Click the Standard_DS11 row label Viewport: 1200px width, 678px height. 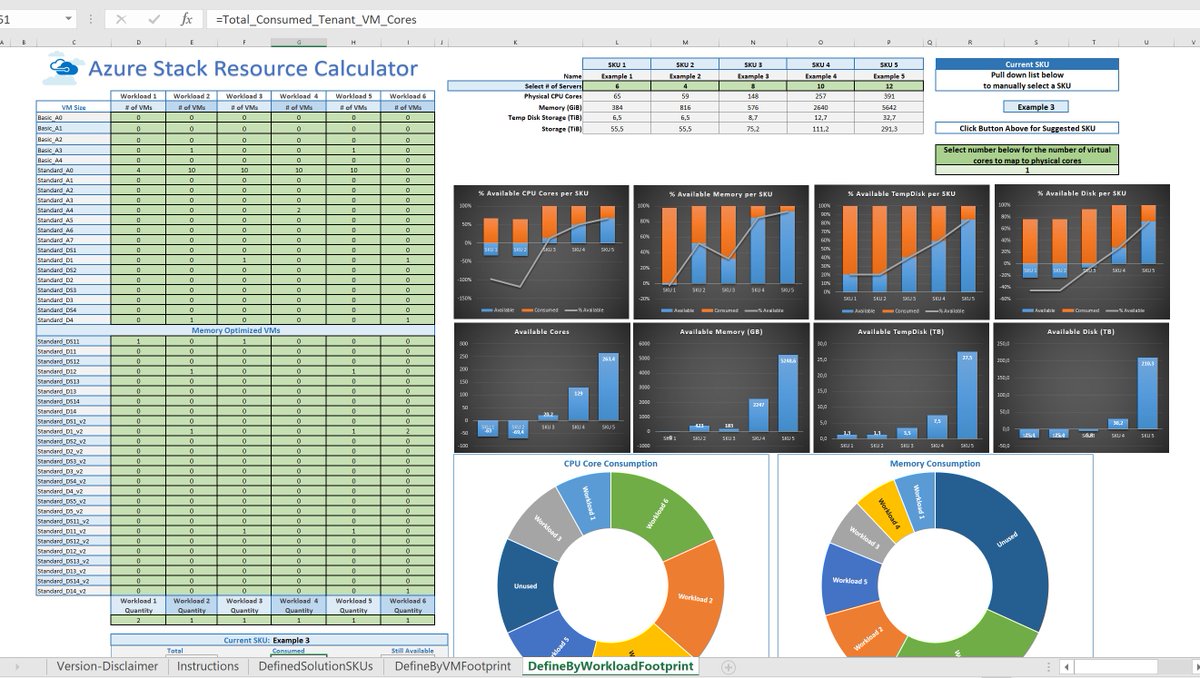[x=73, y=341]
